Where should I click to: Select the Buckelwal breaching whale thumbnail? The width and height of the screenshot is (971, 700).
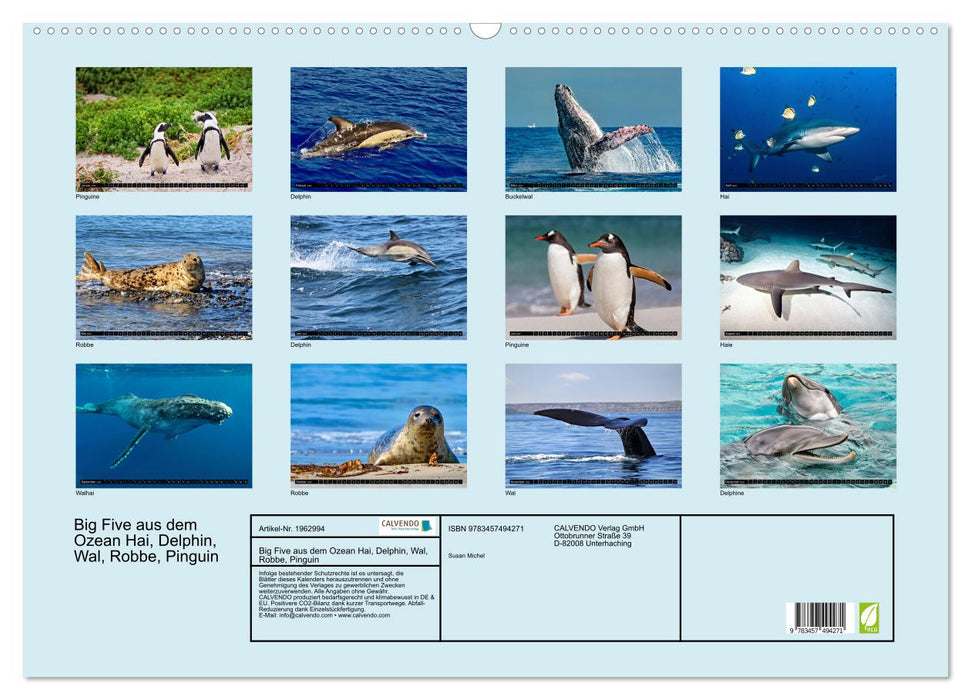point(593,128)
